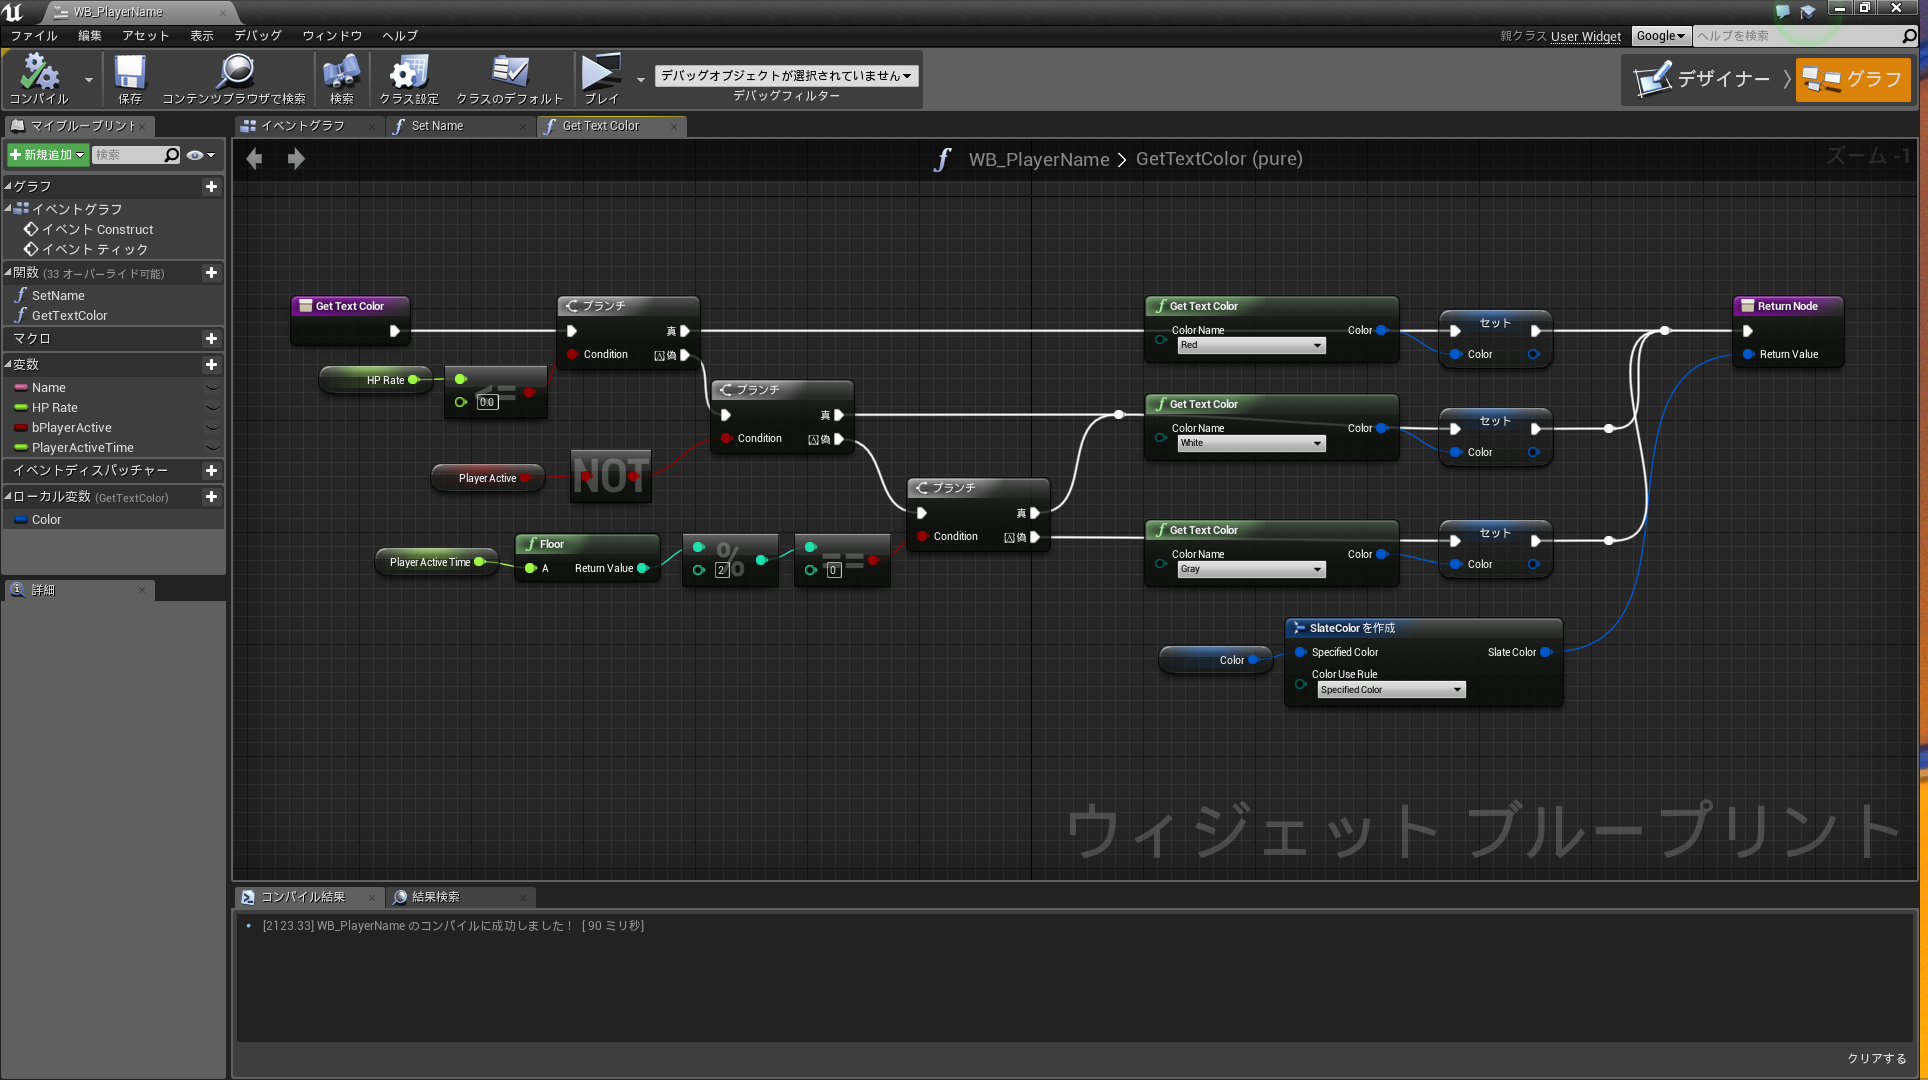Toggle visibility eye for Name variable

click(212, 388)
